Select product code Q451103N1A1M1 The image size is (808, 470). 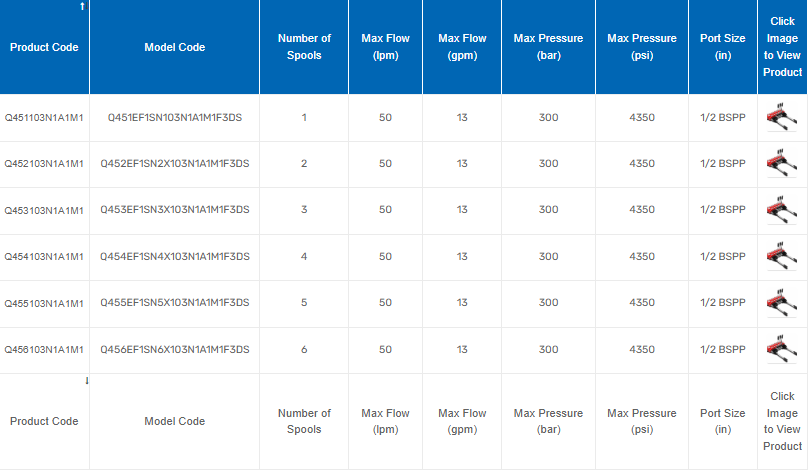(44, 118)
